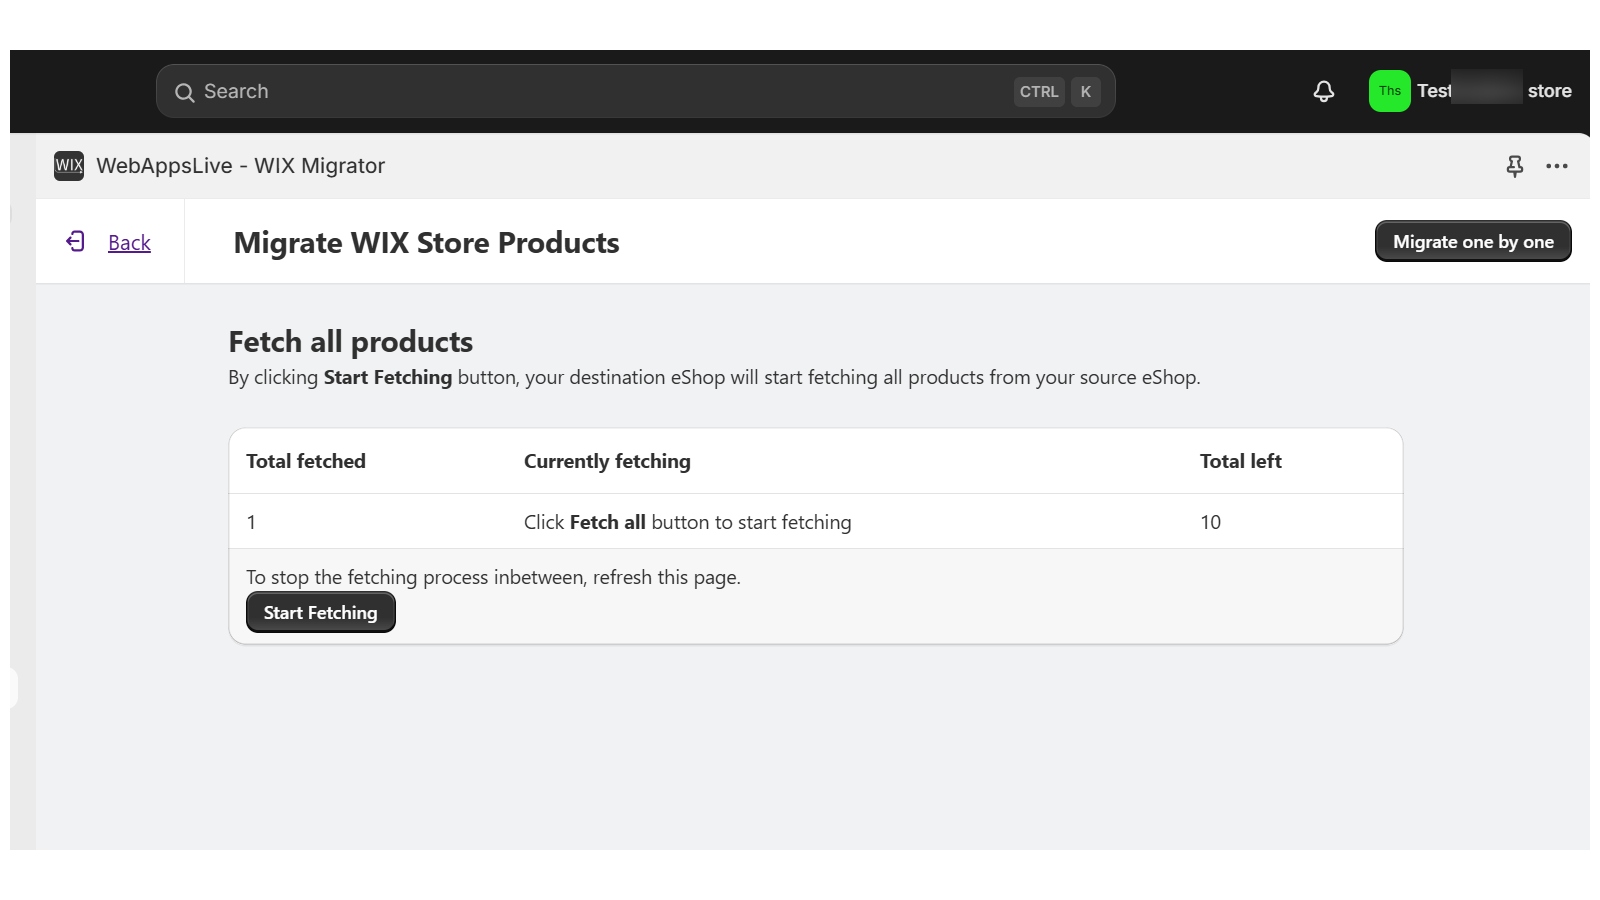This screenshot has height=900, width=1600.
Task: Click the WebAppsLive - WIX Migrator title
Action: 240,166
